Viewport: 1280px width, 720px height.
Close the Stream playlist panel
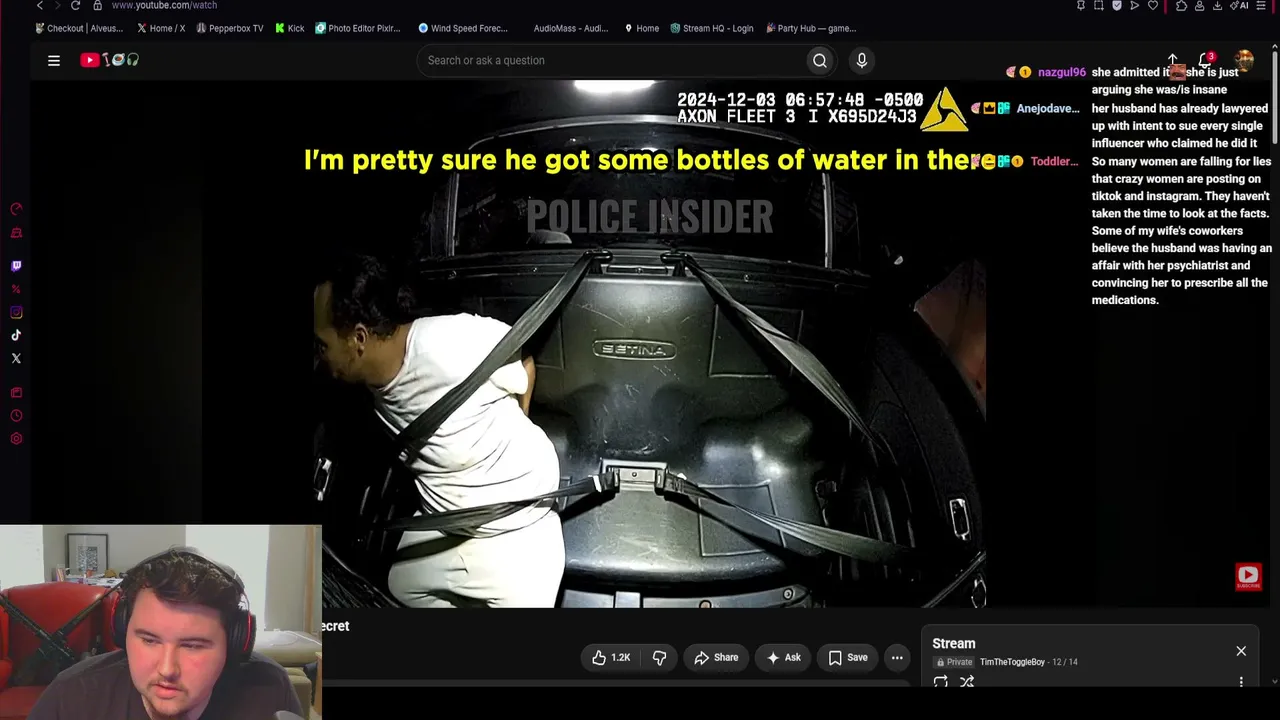pyautogui.click(x=1241, y=651)
